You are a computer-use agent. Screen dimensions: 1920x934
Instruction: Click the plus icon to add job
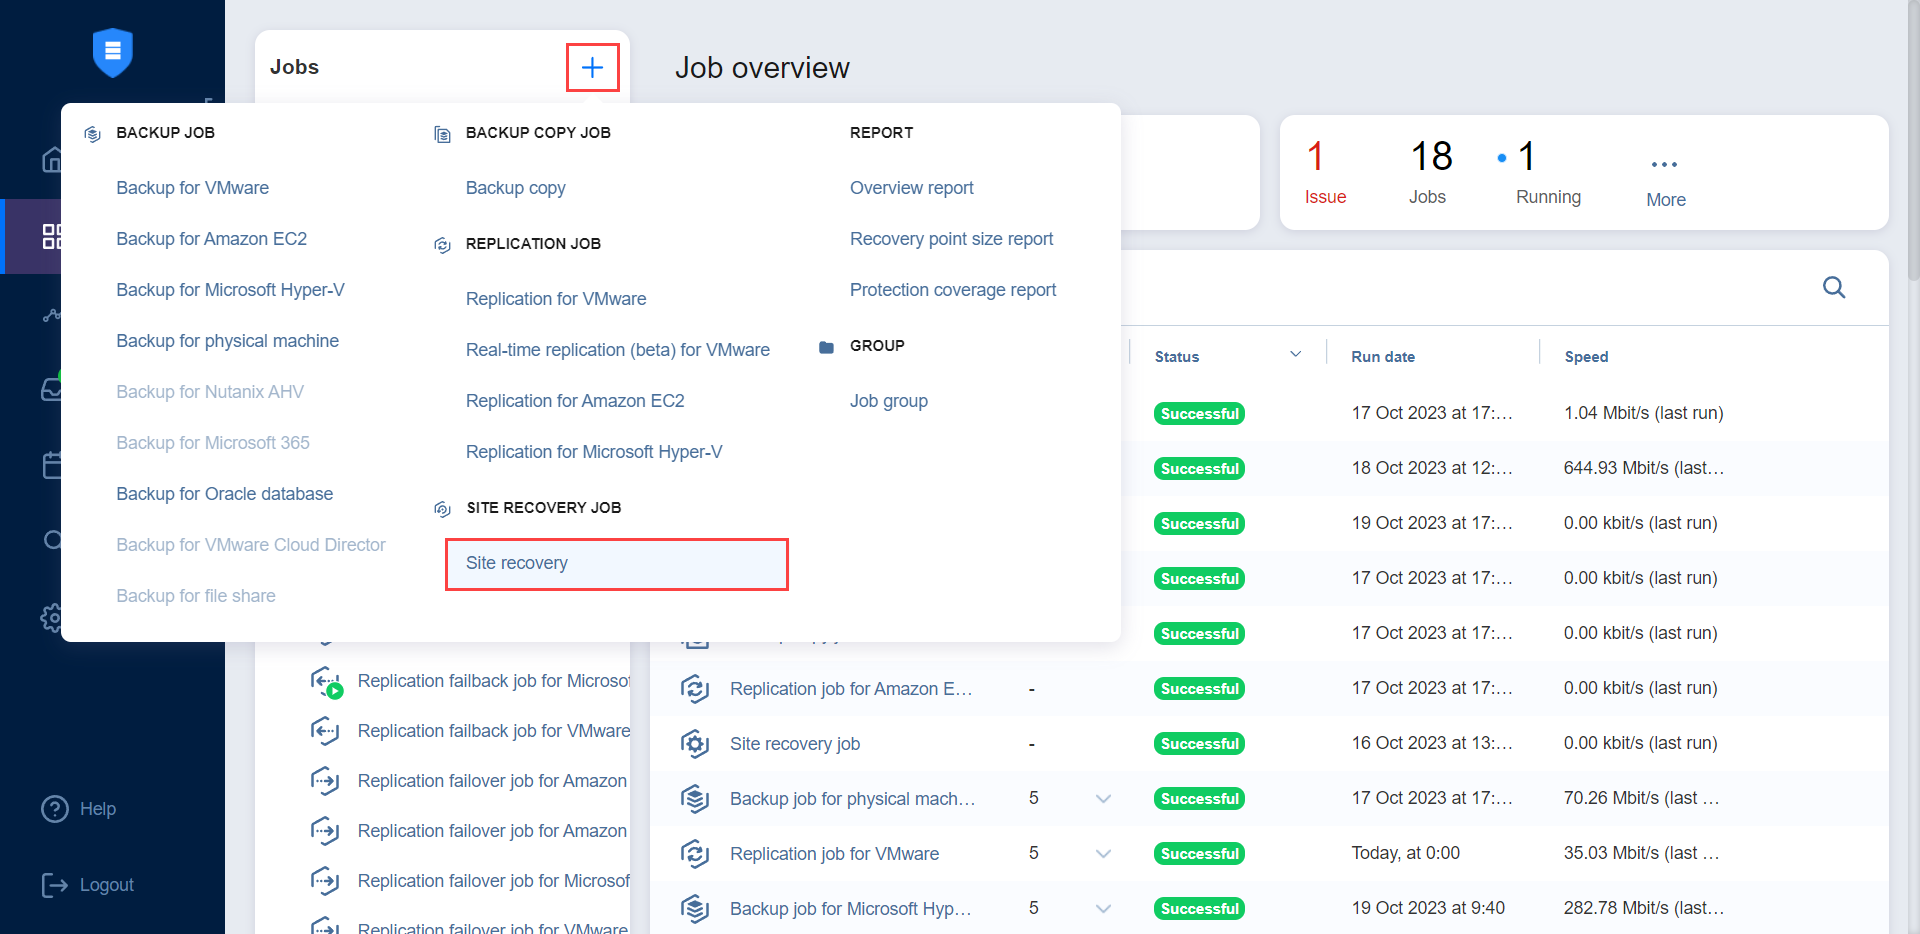(592, 67)
